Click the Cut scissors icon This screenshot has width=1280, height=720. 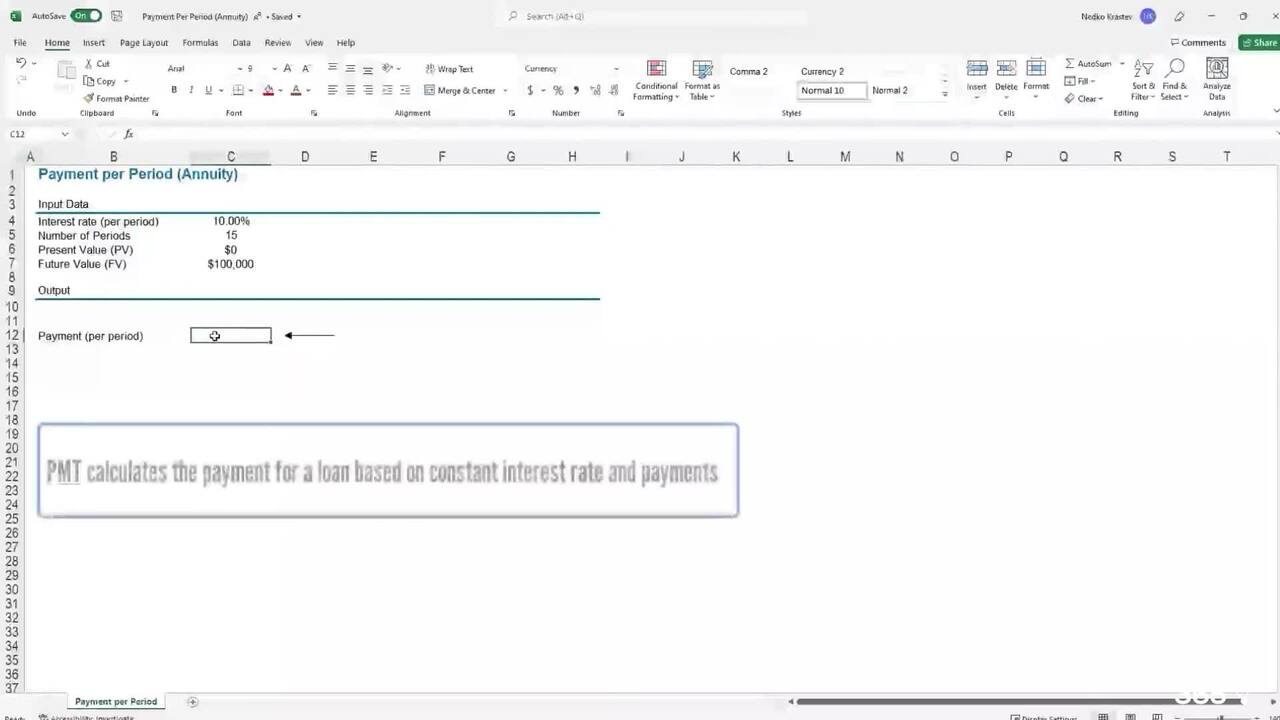(x=89, y=64)
